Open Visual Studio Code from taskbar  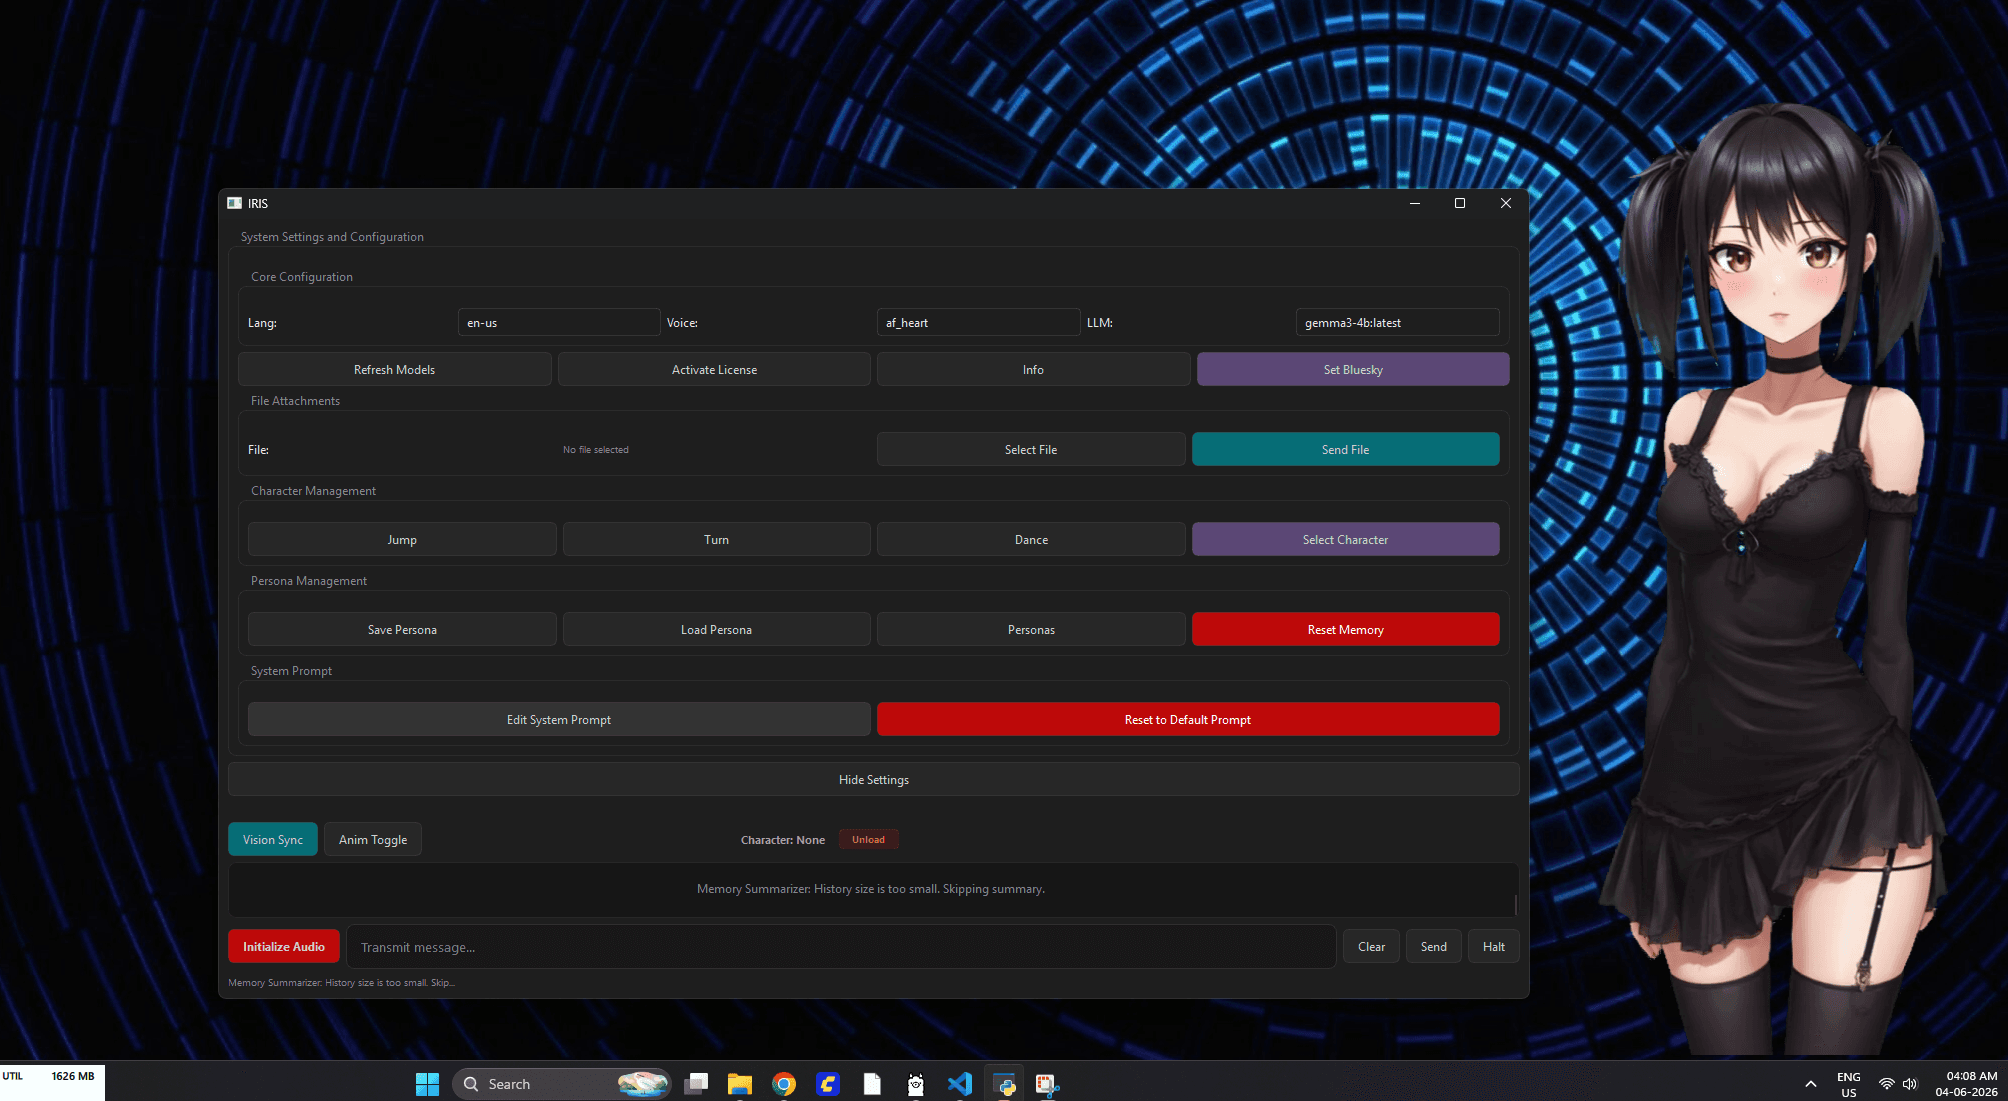960,1084
